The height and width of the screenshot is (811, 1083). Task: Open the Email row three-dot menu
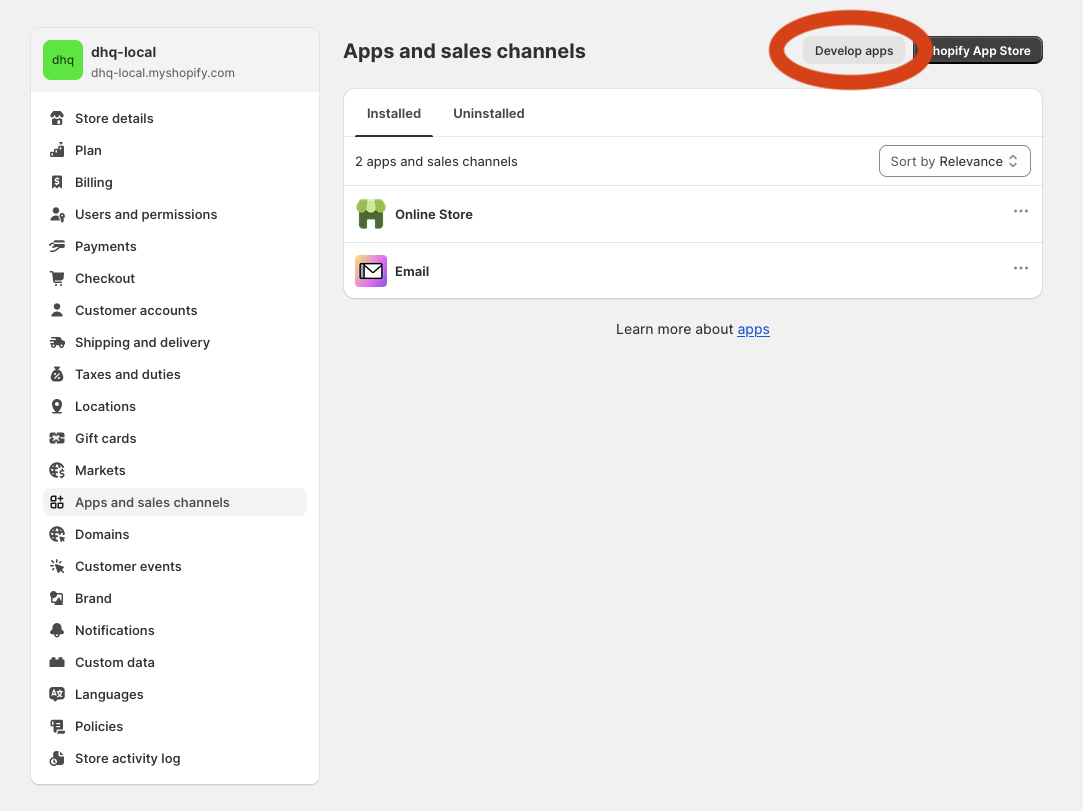(1021, 268)
